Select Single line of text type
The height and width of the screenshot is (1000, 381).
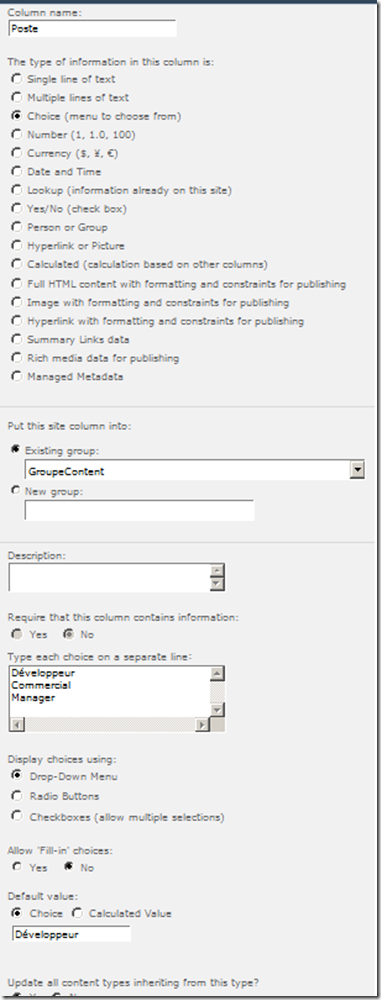click(17, 79)
